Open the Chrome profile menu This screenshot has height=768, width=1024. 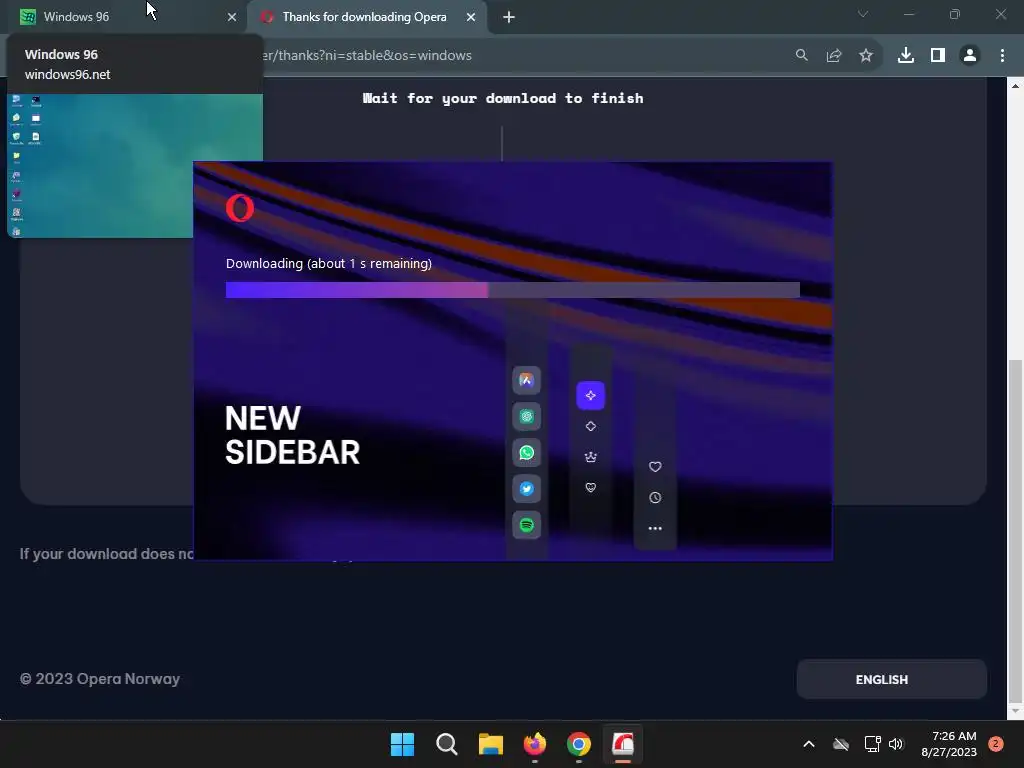[x=970, y=56]
